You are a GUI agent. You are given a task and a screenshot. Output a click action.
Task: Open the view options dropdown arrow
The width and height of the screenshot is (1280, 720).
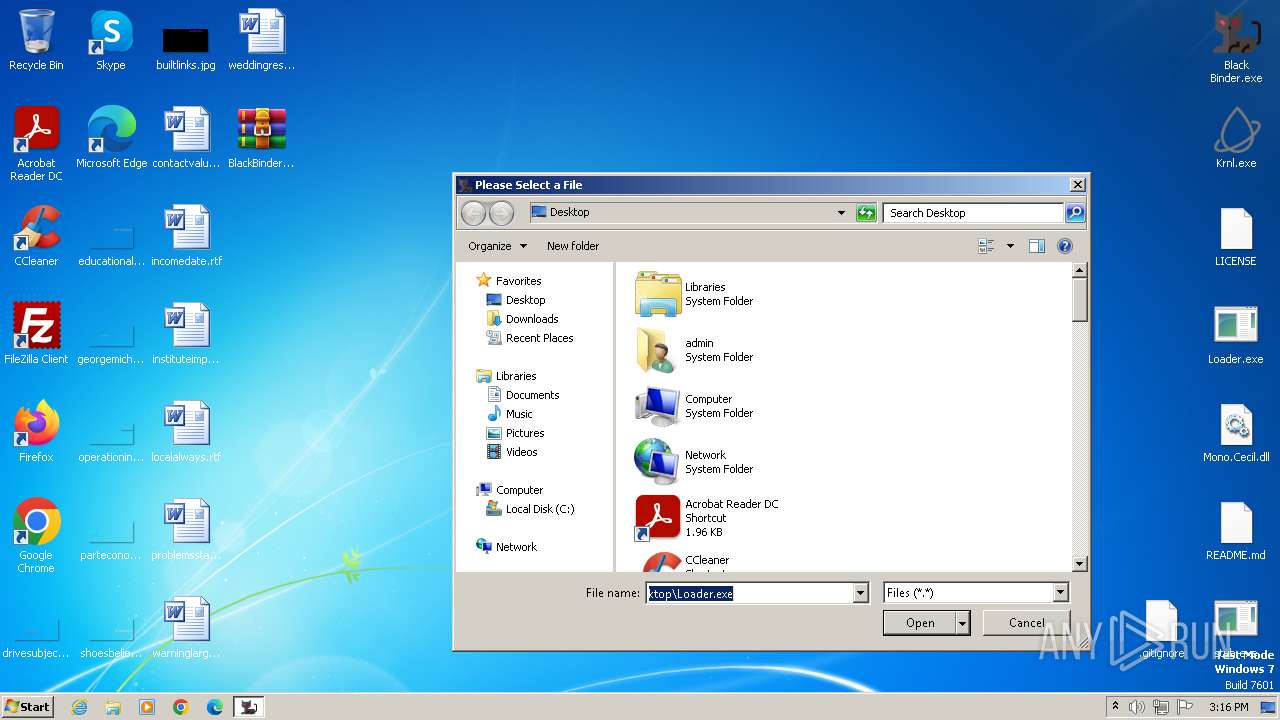tap(1010, 246)
